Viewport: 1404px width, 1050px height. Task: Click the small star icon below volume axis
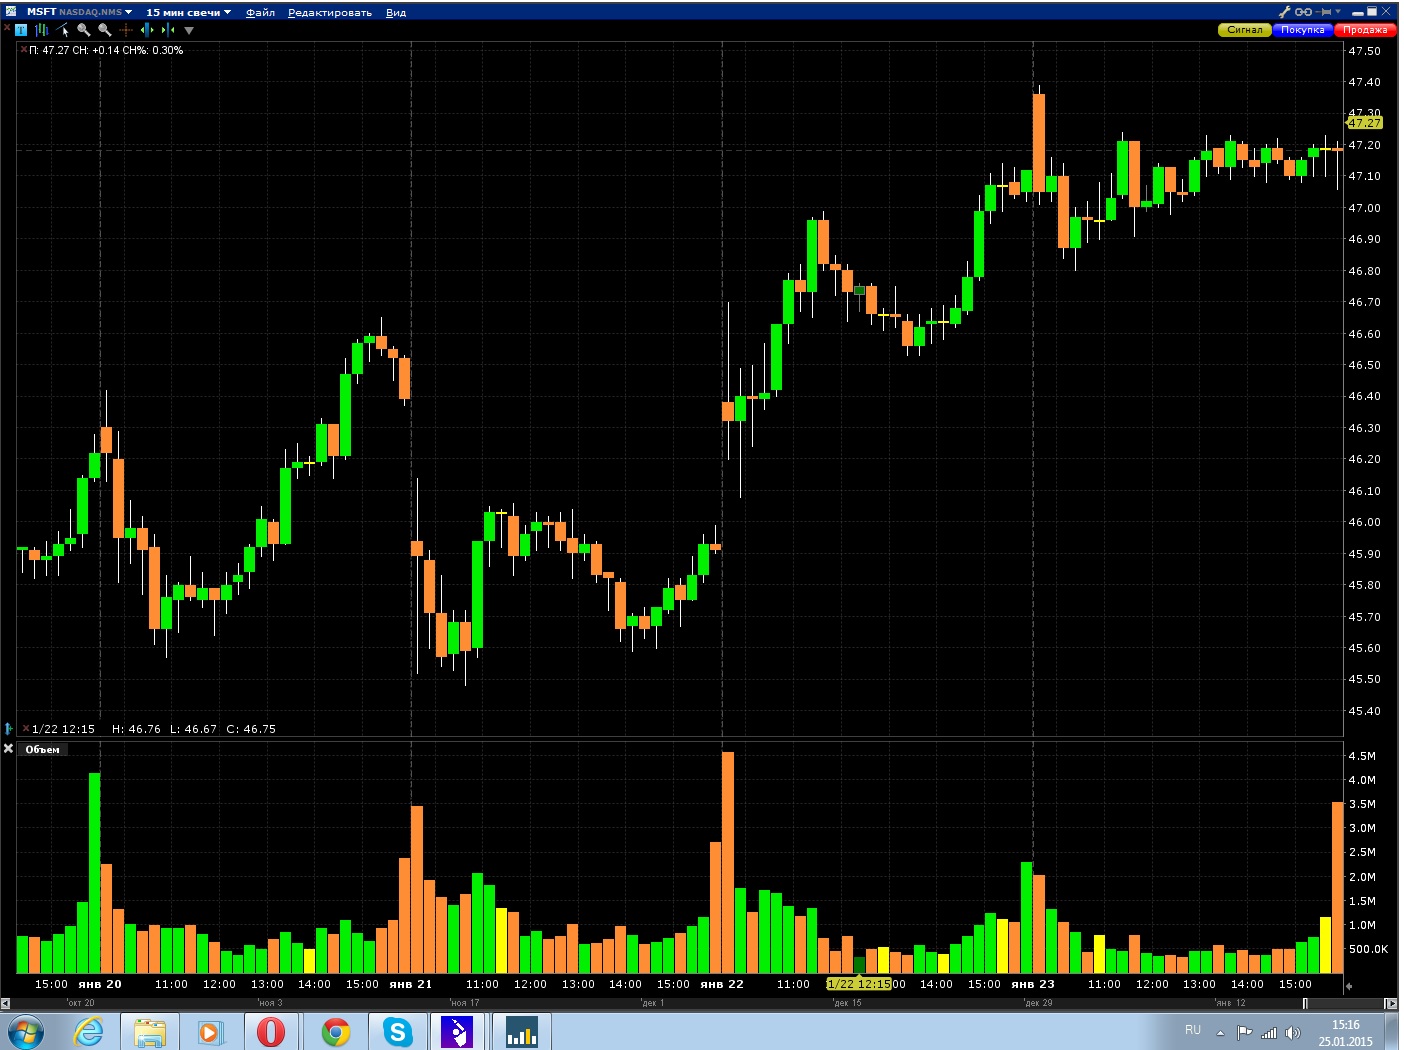point(1349,986)
